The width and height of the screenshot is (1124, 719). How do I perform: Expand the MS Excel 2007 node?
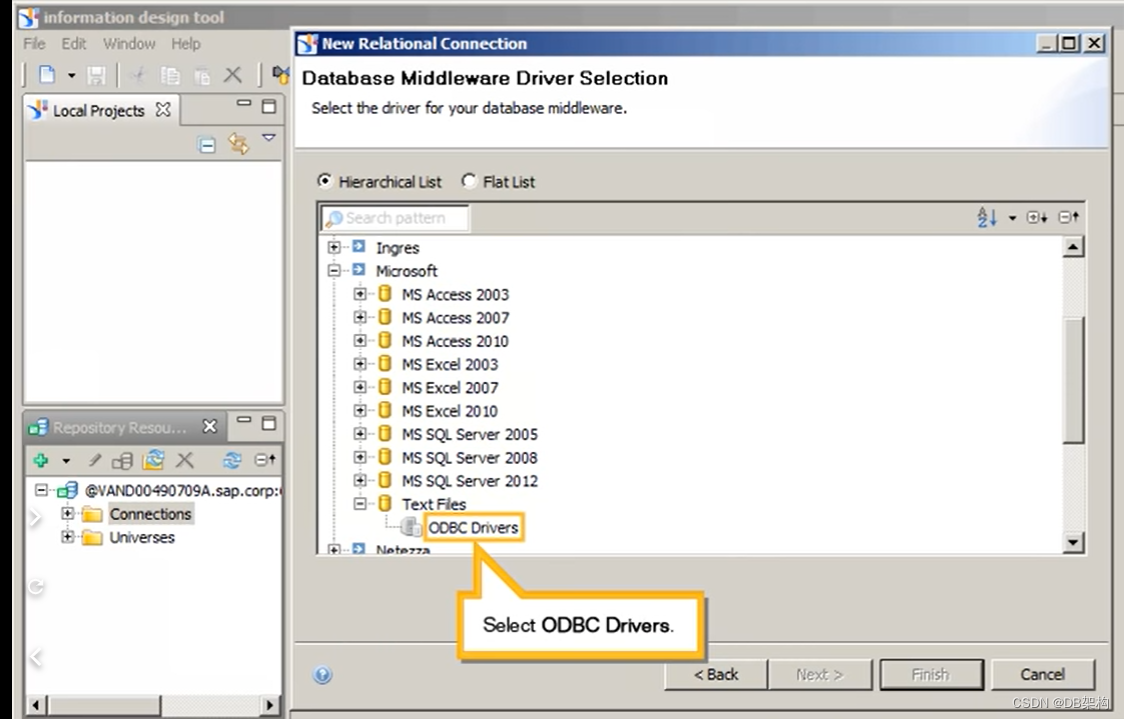tap(360, 387)
